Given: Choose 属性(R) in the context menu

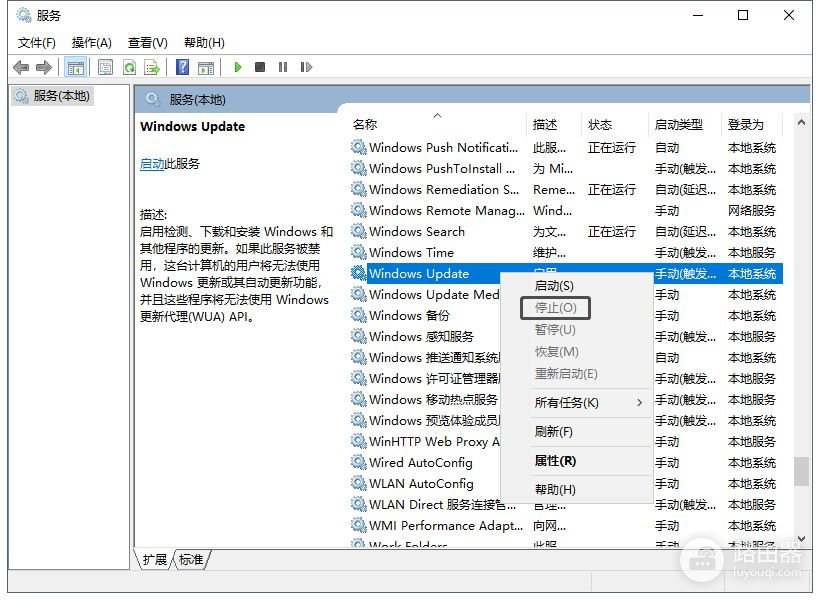Looking at the screenshot, I should (x=555, y=461).
